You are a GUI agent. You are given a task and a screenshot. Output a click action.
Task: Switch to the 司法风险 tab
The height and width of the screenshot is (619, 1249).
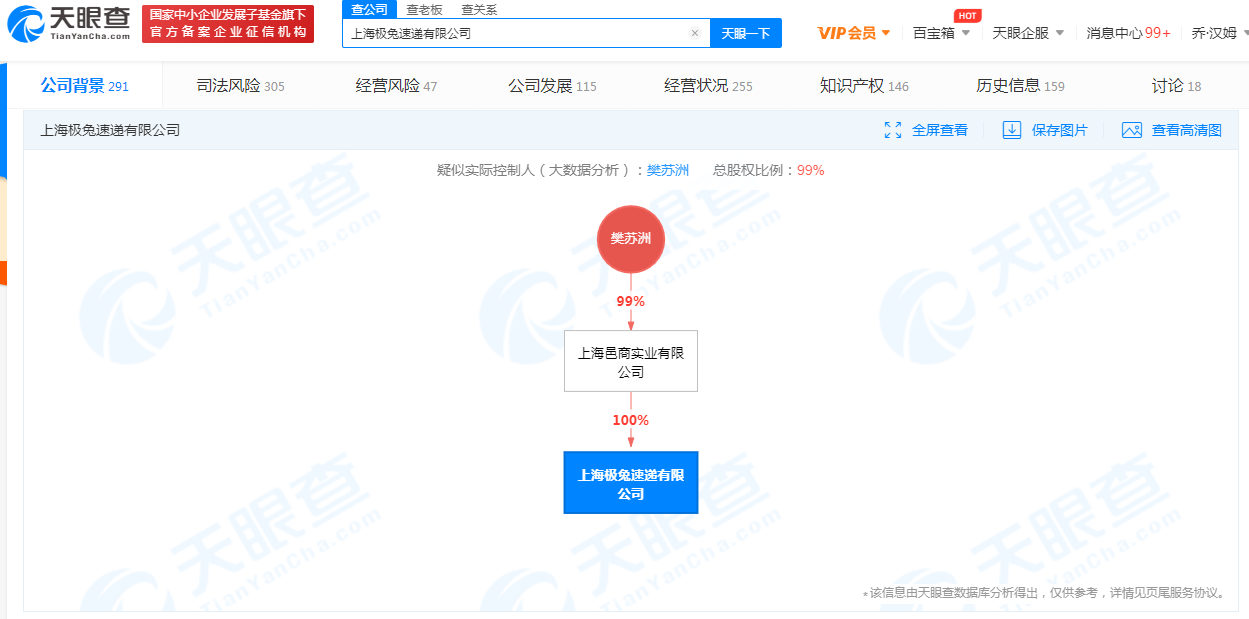(240, 86)
